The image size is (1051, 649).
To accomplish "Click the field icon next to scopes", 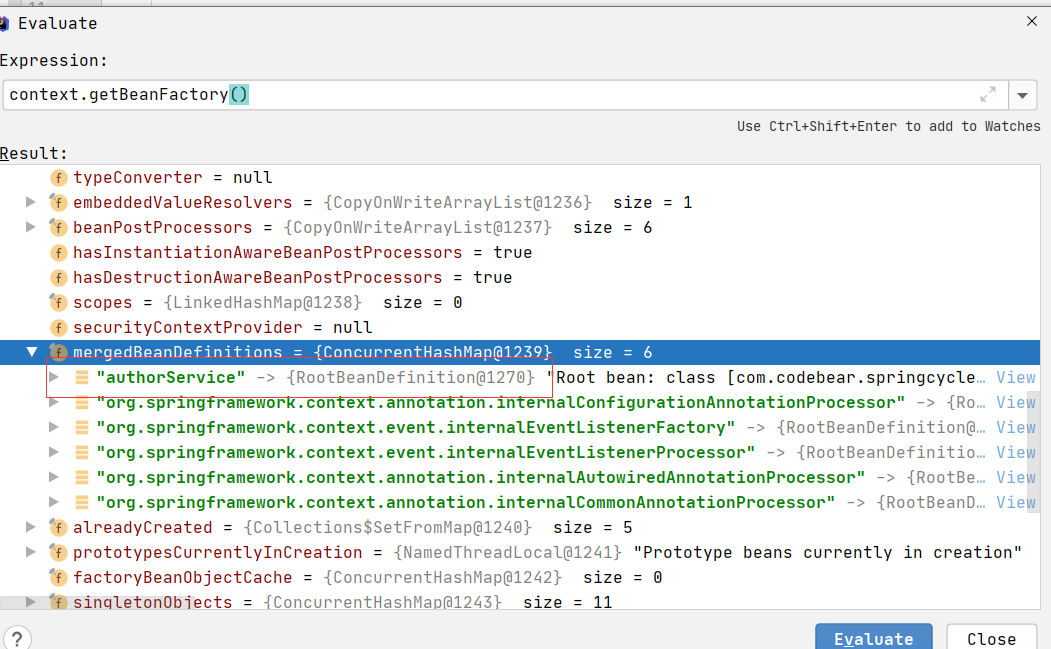I will (59, 302).
